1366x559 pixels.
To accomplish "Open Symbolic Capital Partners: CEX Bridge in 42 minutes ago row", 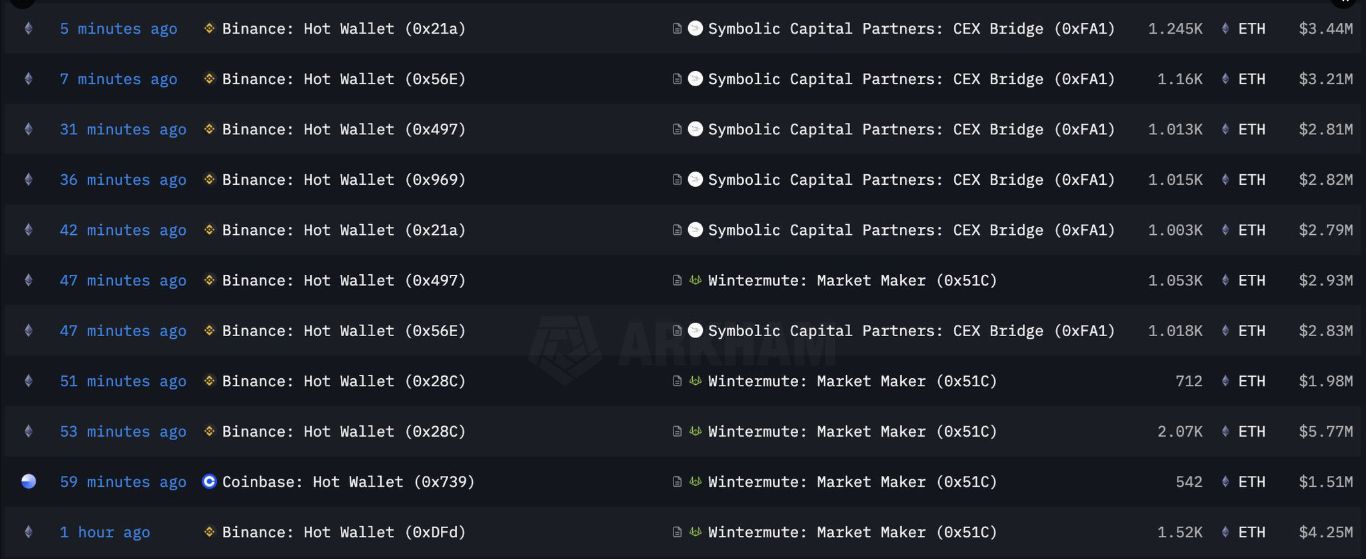I will point(911,230).
